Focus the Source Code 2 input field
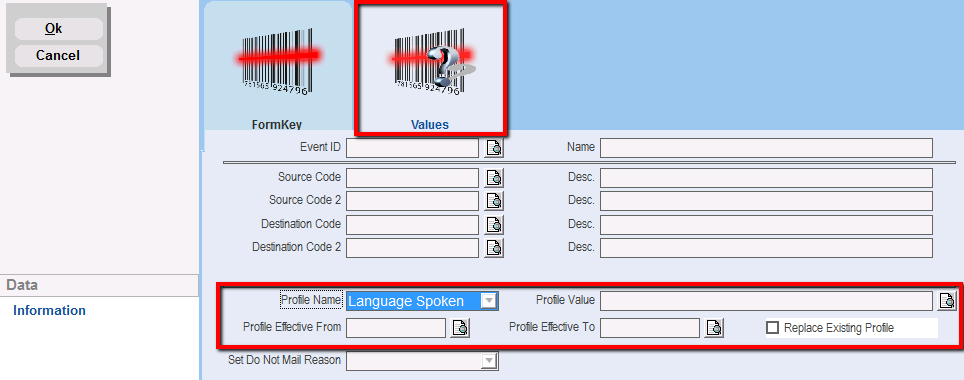The width and height of the screenshot is (964, 380). click(413, 201)
